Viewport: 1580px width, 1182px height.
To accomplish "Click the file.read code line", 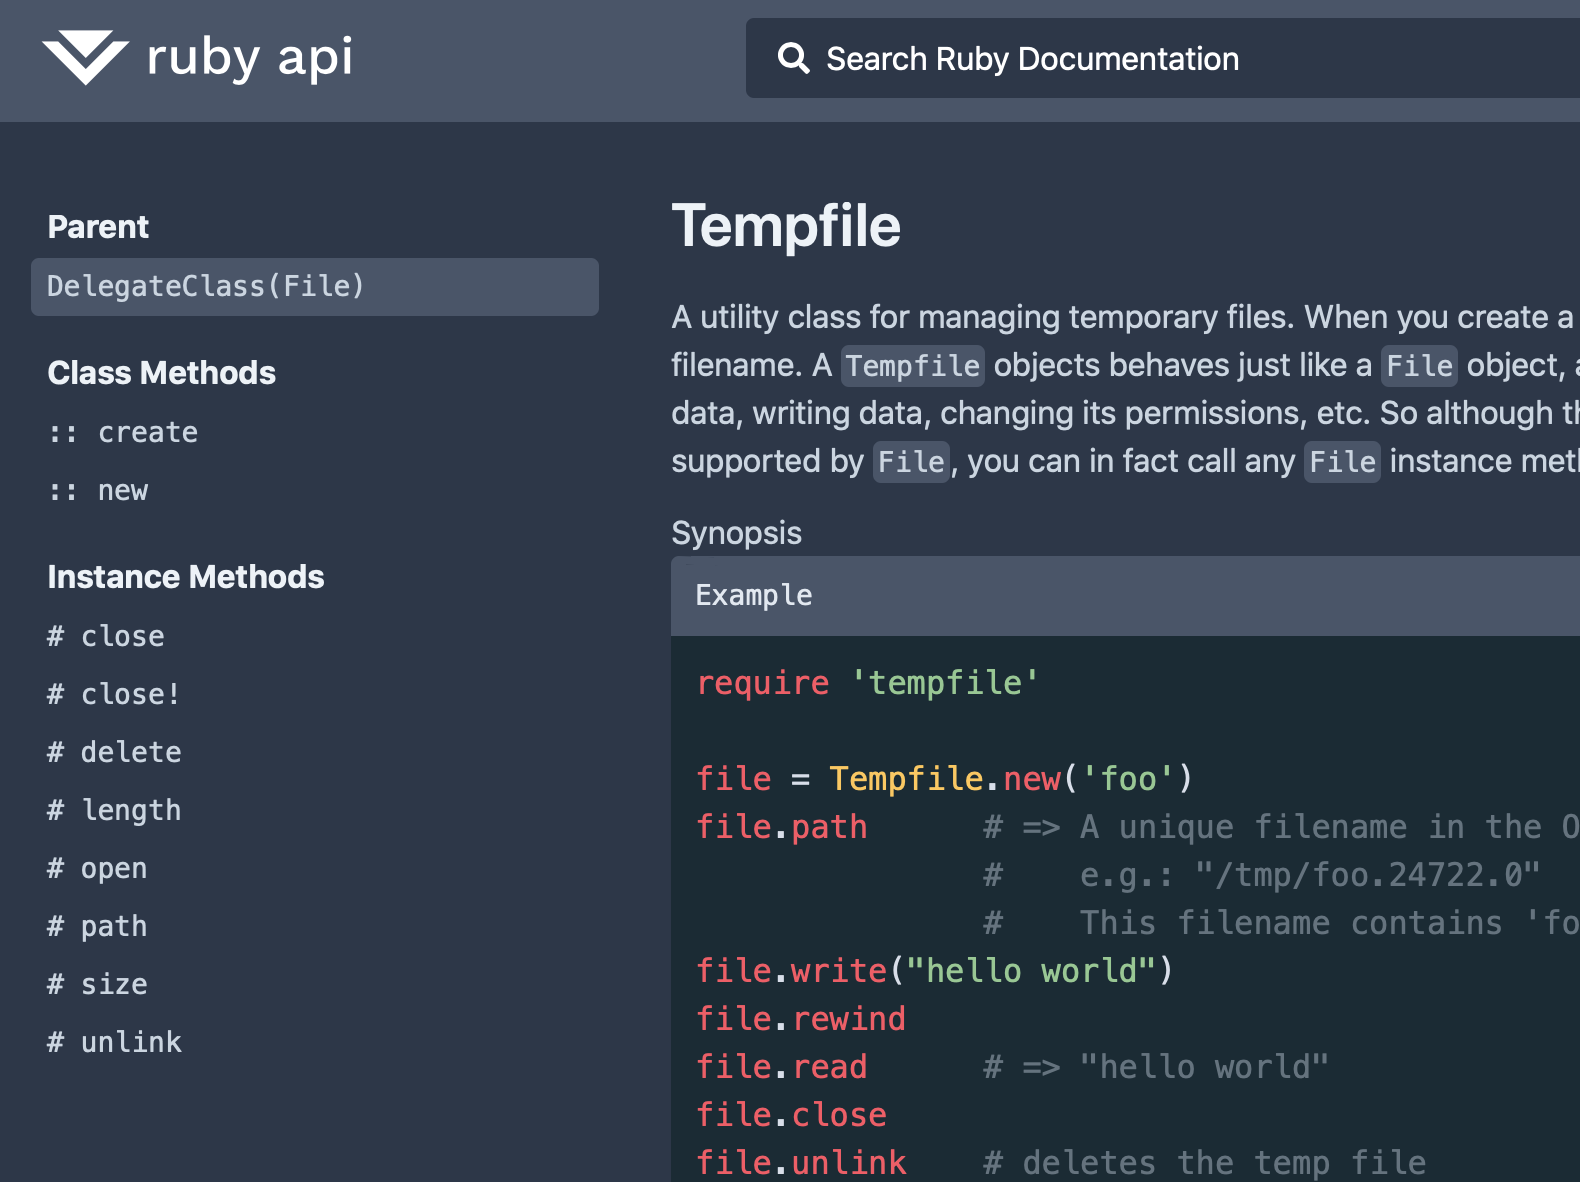I will coord(782,1067).
